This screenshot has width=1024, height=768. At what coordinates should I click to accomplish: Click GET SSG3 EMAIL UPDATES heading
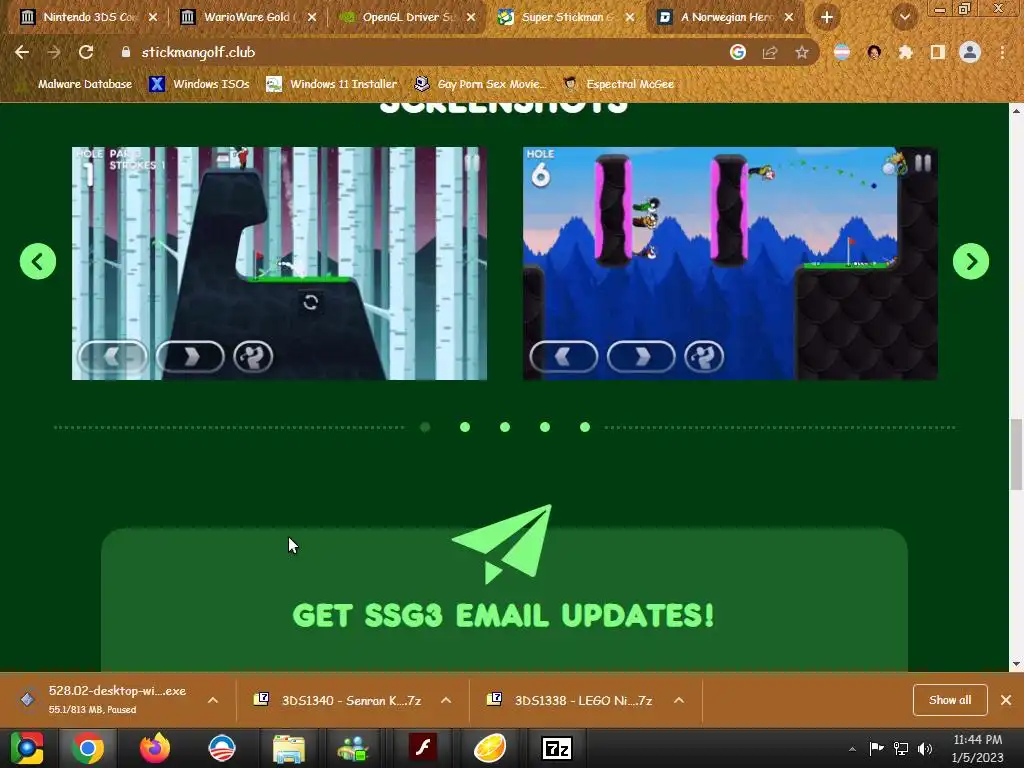(x=503, y=615)
